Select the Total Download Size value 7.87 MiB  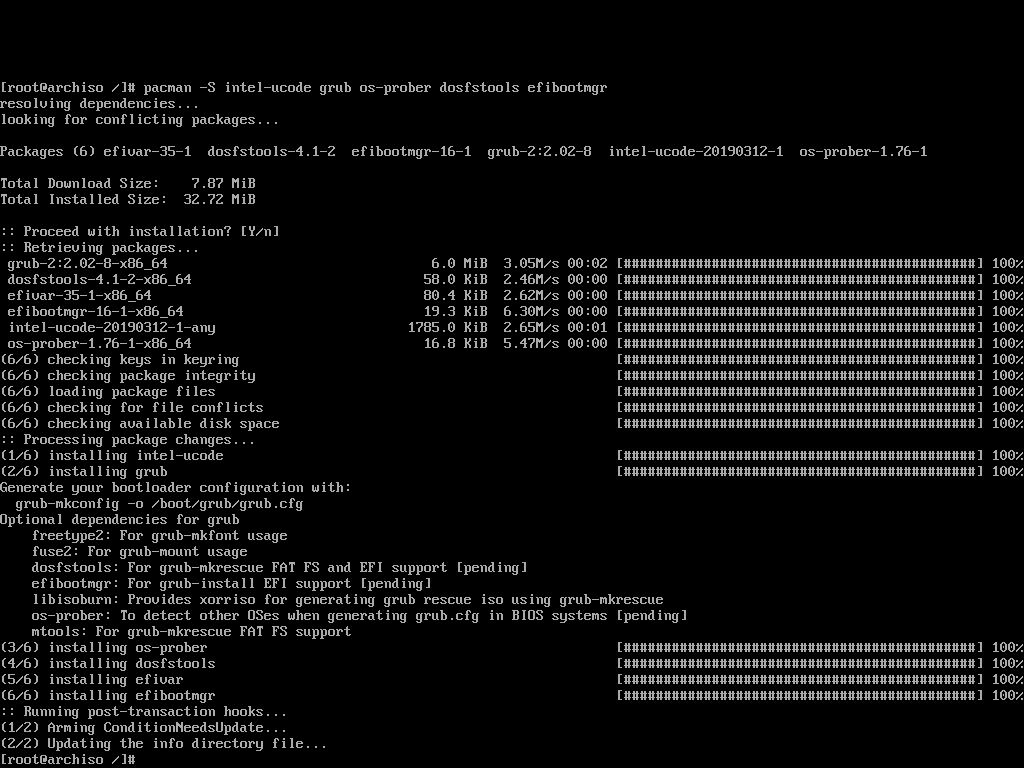pos(223,184)
